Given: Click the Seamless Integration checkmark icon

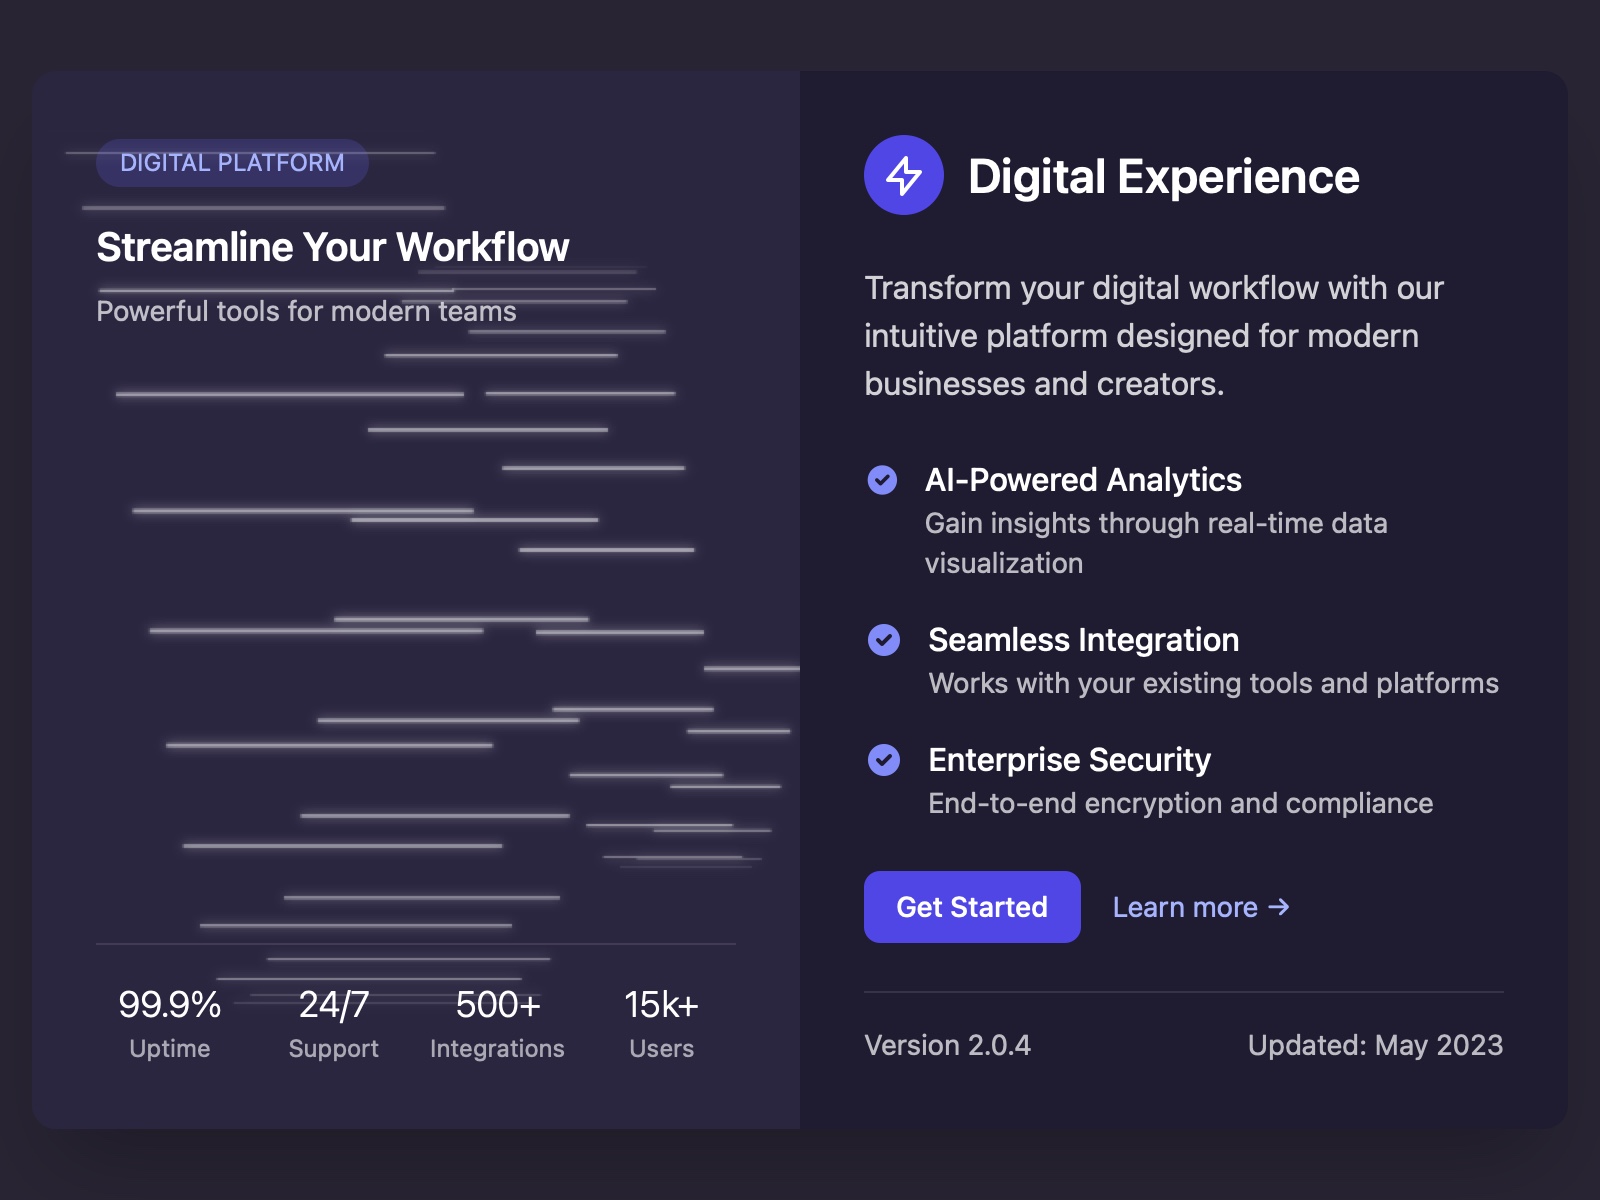Looking at the screenshot, I should point(884,642).
